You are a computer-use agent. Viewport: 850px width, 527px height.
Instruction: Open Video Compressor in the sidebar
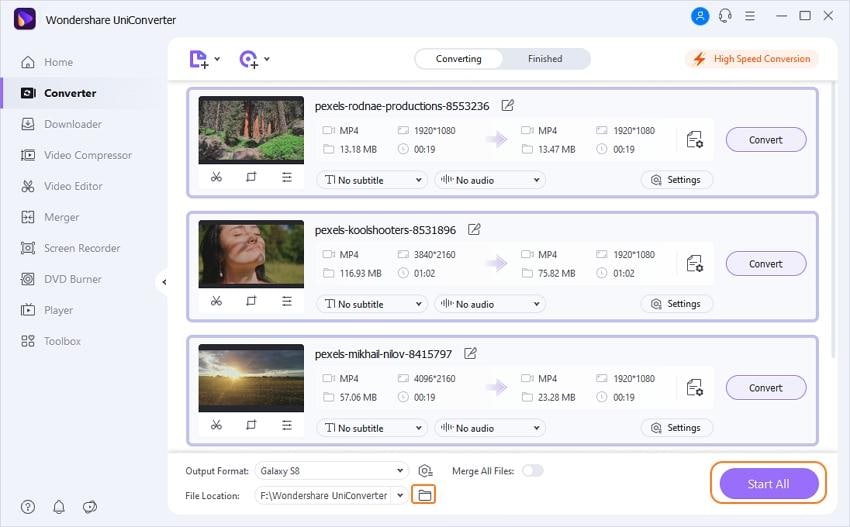point(76,155)
